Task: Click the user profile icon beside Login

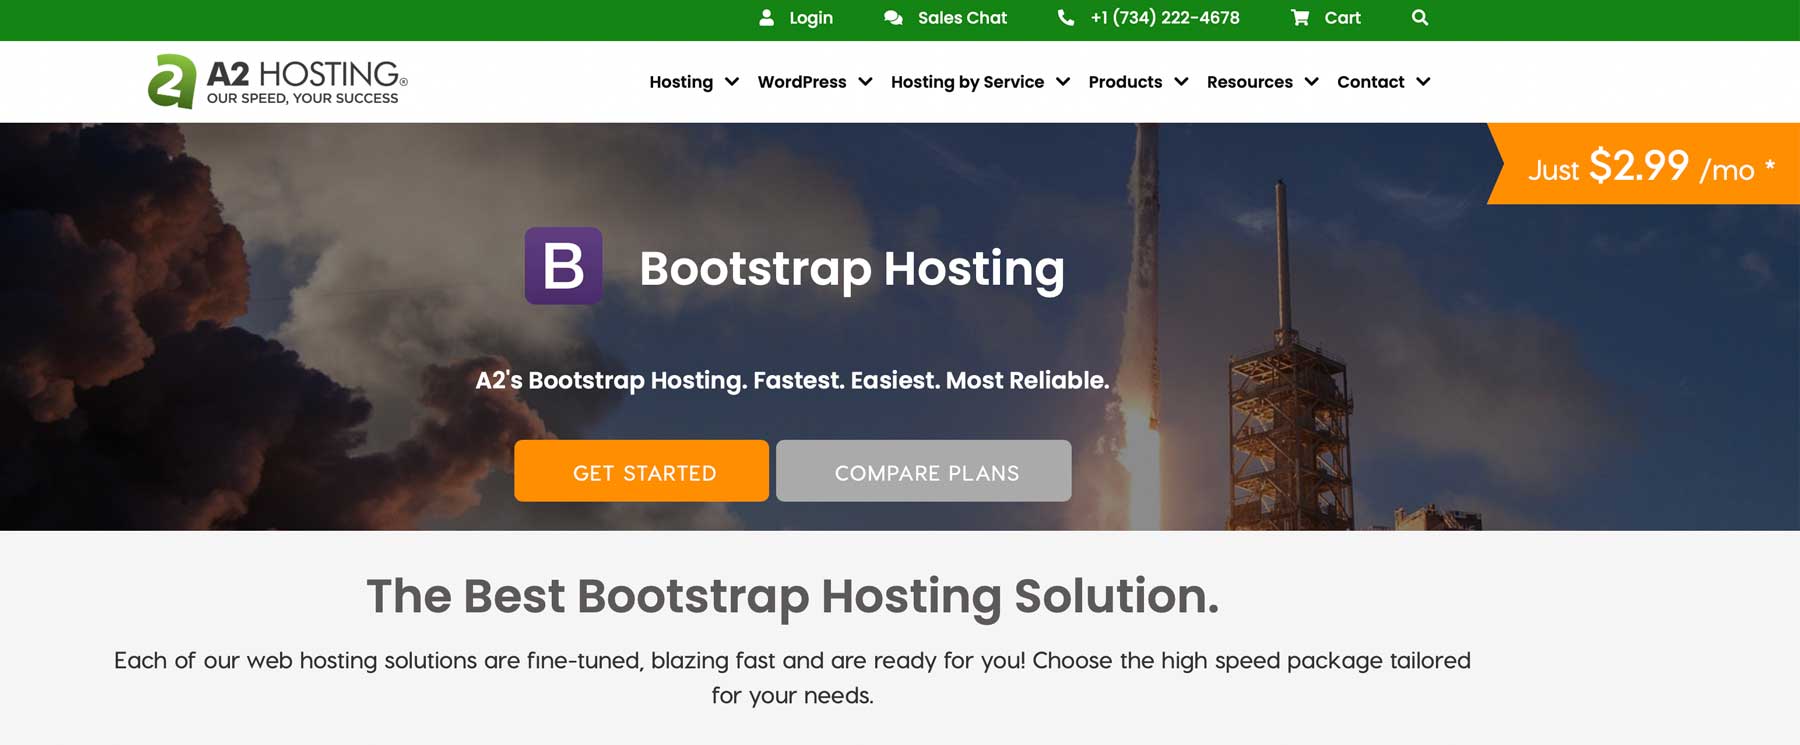Action: 766,18
